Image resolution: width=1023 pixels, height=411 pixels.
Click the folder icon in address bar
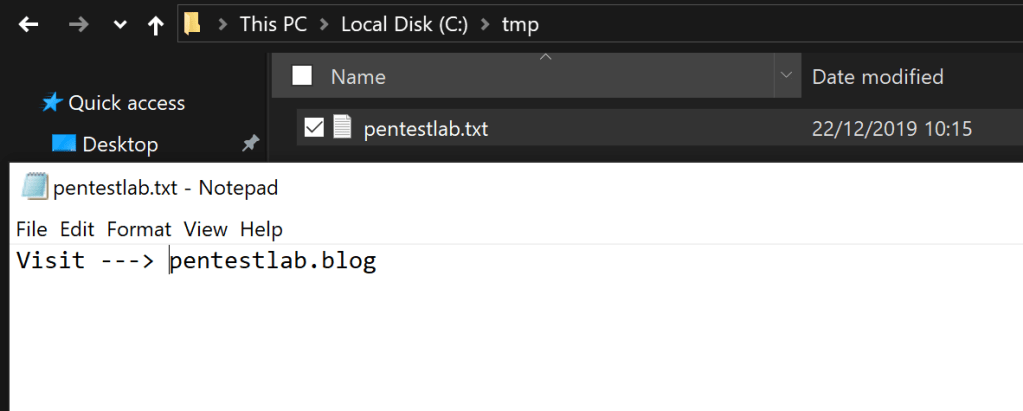[x=193, y=24]
